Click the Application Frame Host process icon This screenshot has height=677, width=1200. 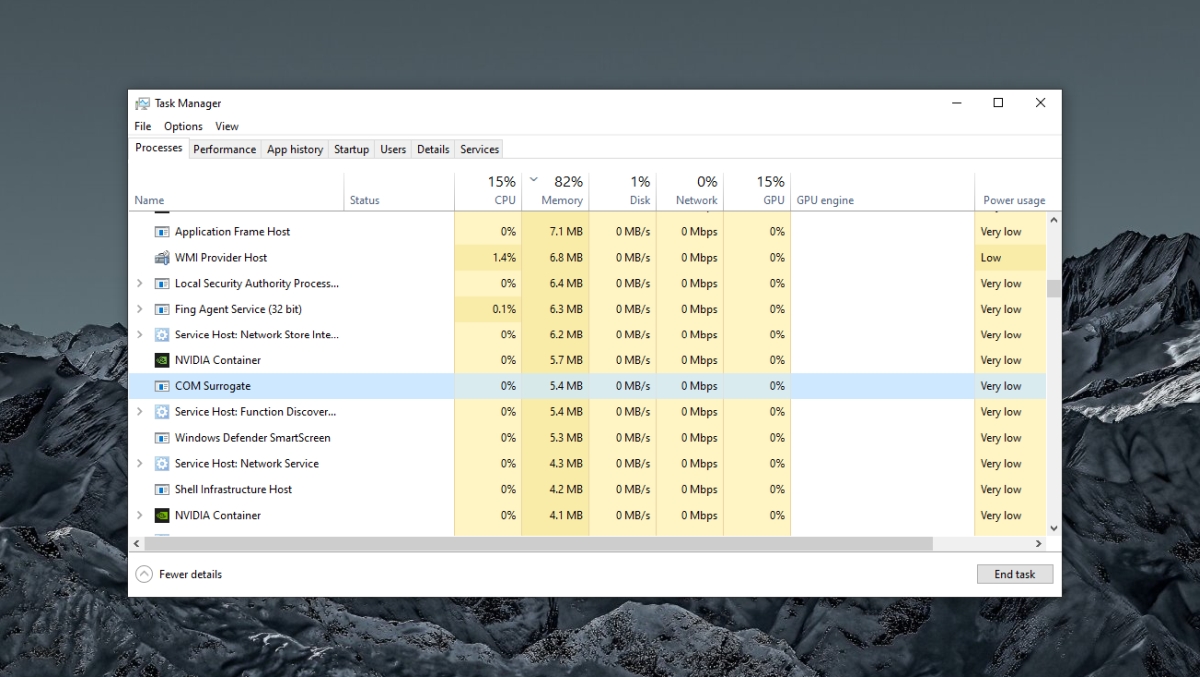click(162, 232)
